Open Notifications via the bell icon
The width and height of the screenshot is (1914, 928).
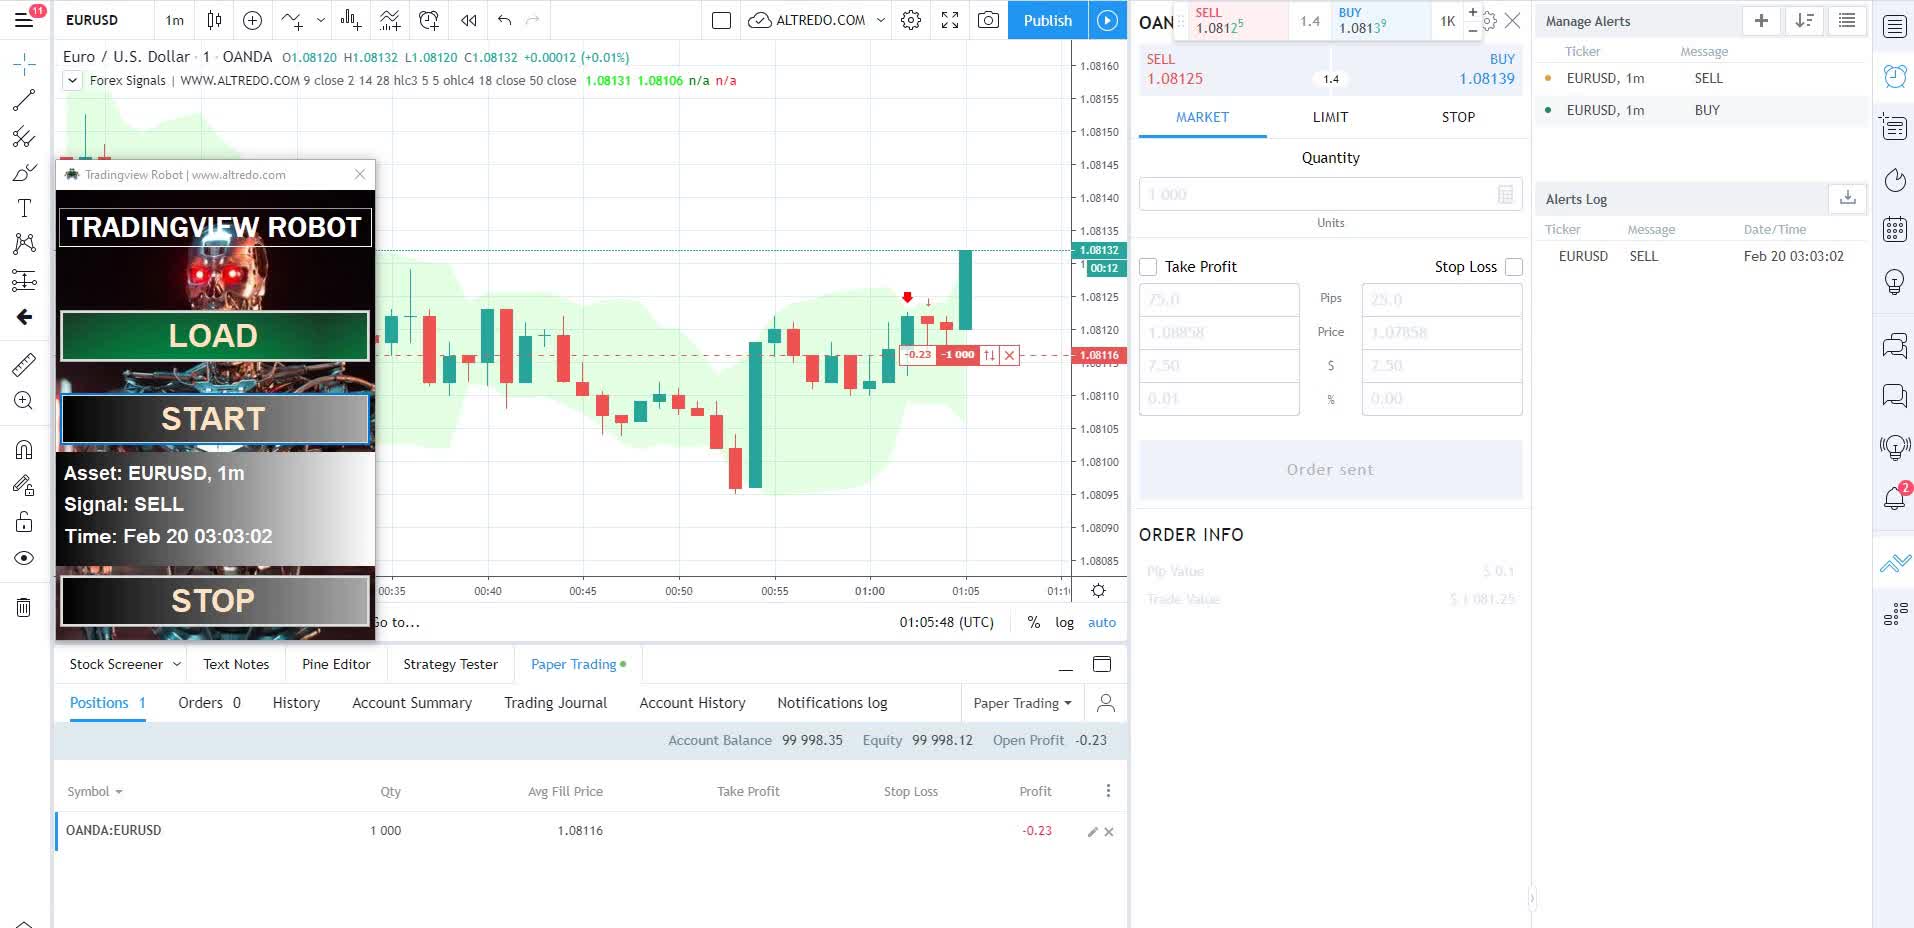click(1895, 497)
